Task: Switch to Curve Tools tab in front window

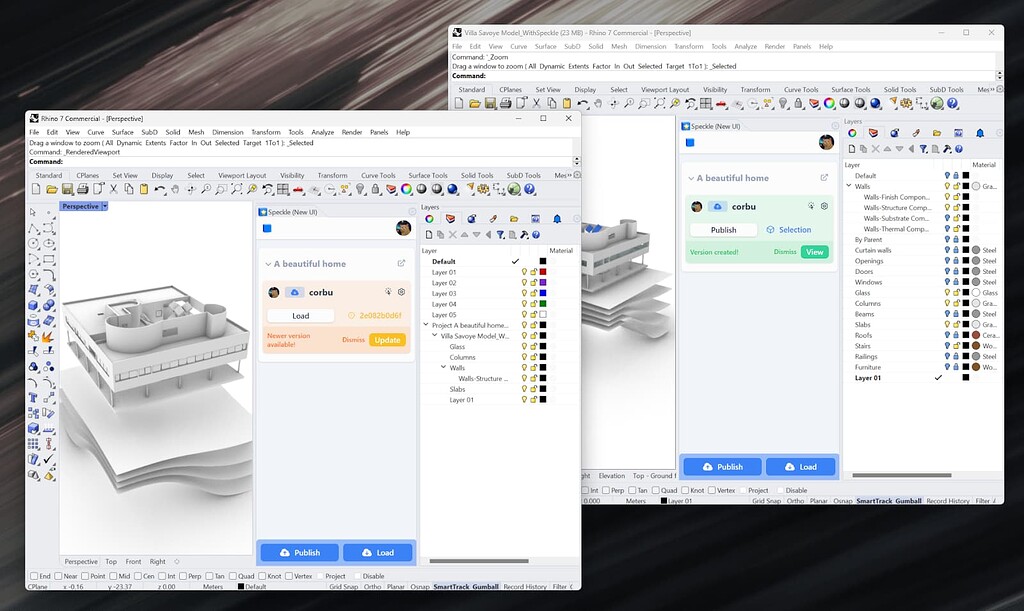Action: tap(378, 175)
